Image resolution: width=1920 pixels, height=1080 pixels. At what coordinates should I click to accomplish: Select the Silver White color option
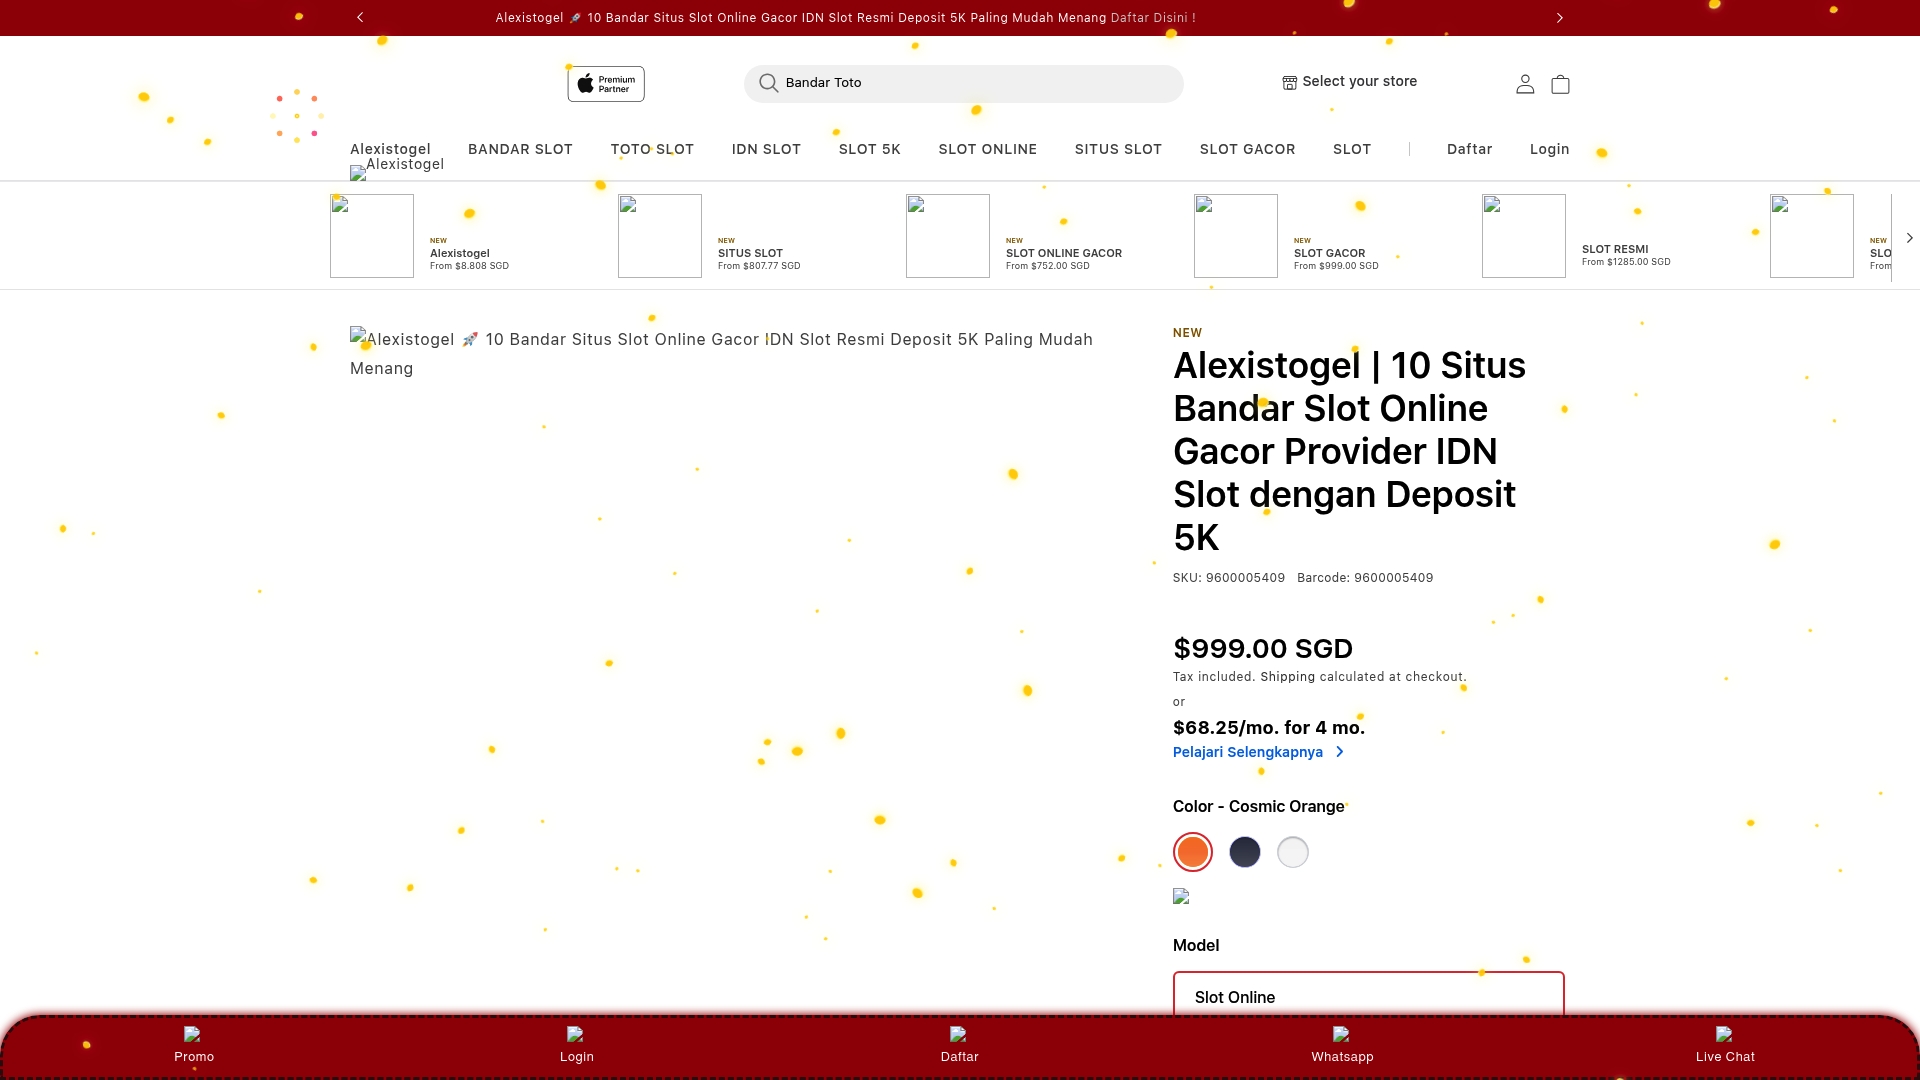click(x=1293, y=852)
